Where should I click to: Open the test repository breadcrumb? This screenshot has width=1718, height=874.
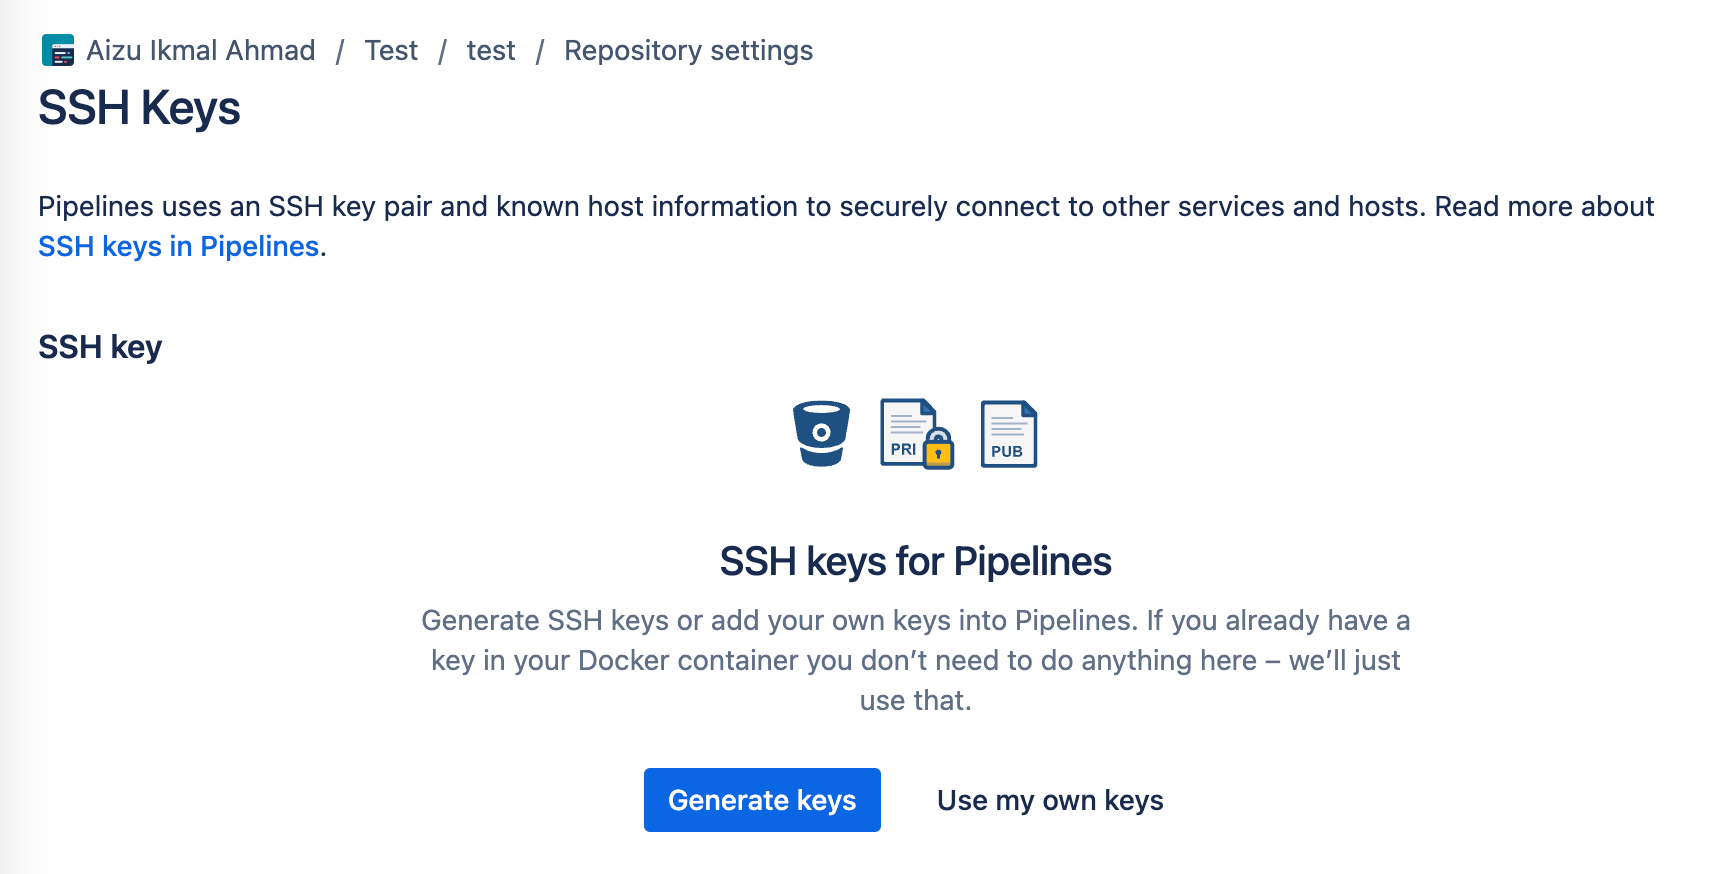click(491, 50)
